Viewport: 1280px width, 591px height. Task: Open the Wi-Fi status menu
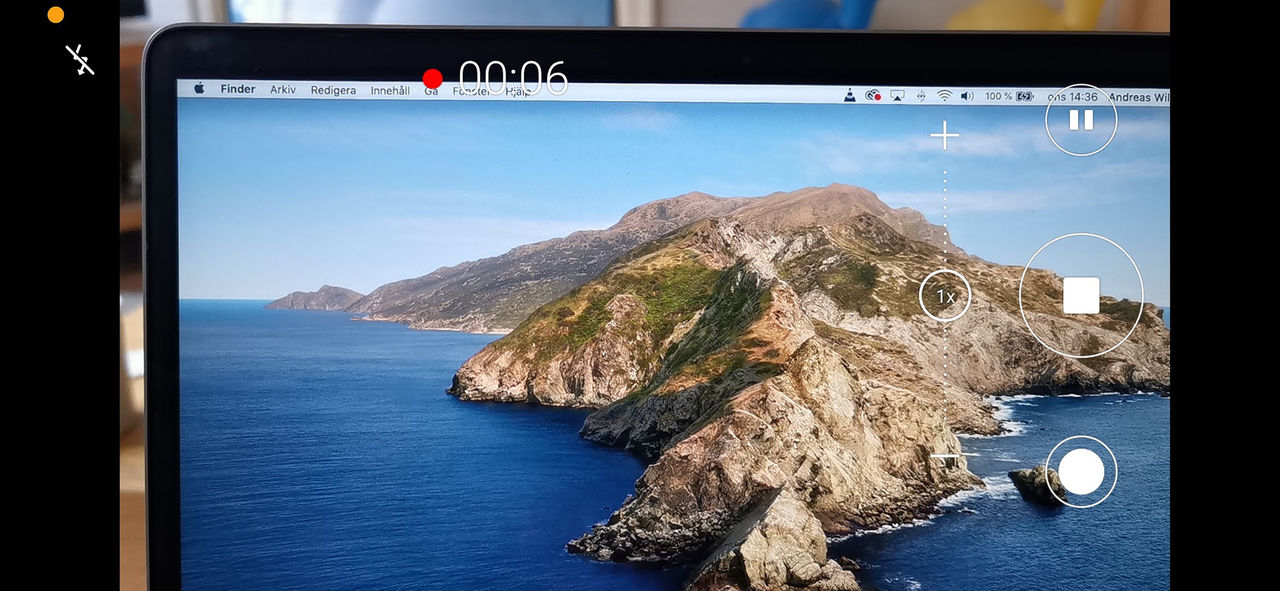944,96
